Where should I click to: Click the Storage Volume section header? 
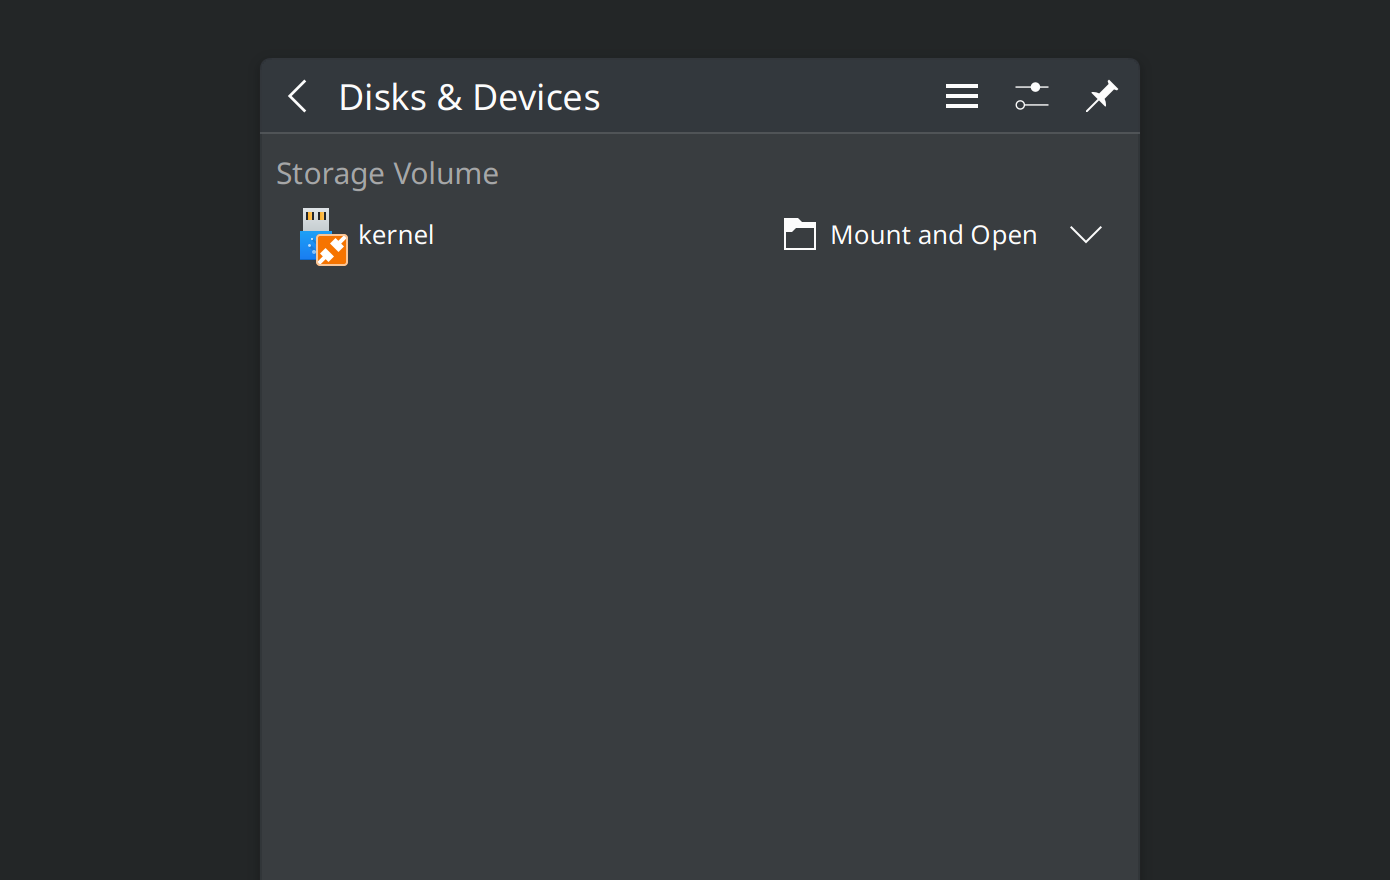tap(387, 174)
